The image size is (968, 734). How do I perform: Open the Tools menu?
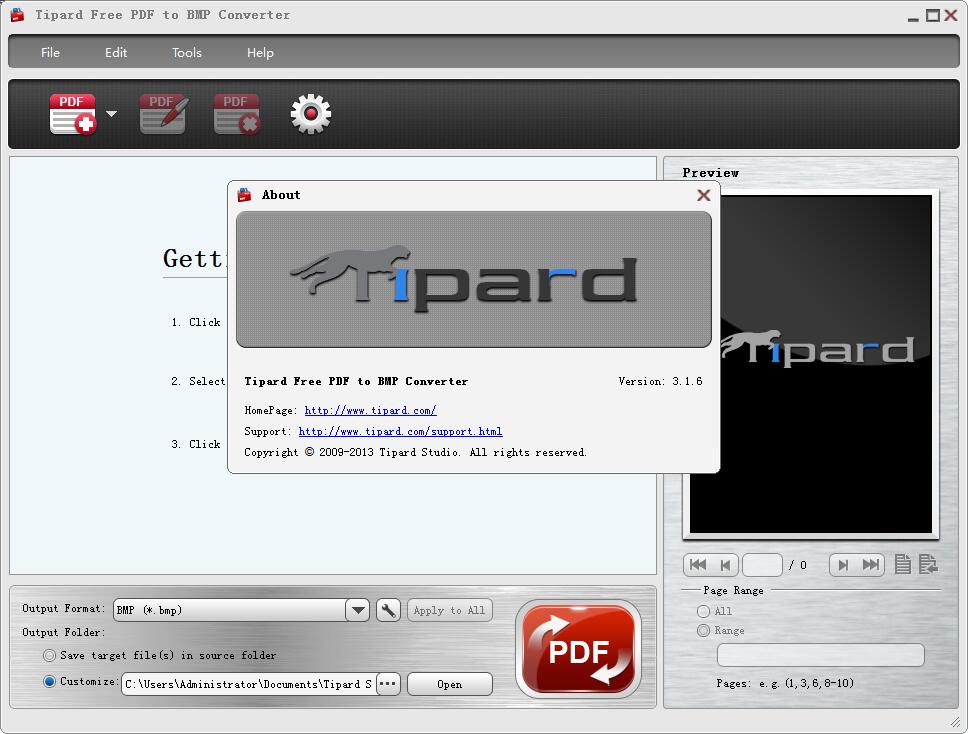[186, 52]
